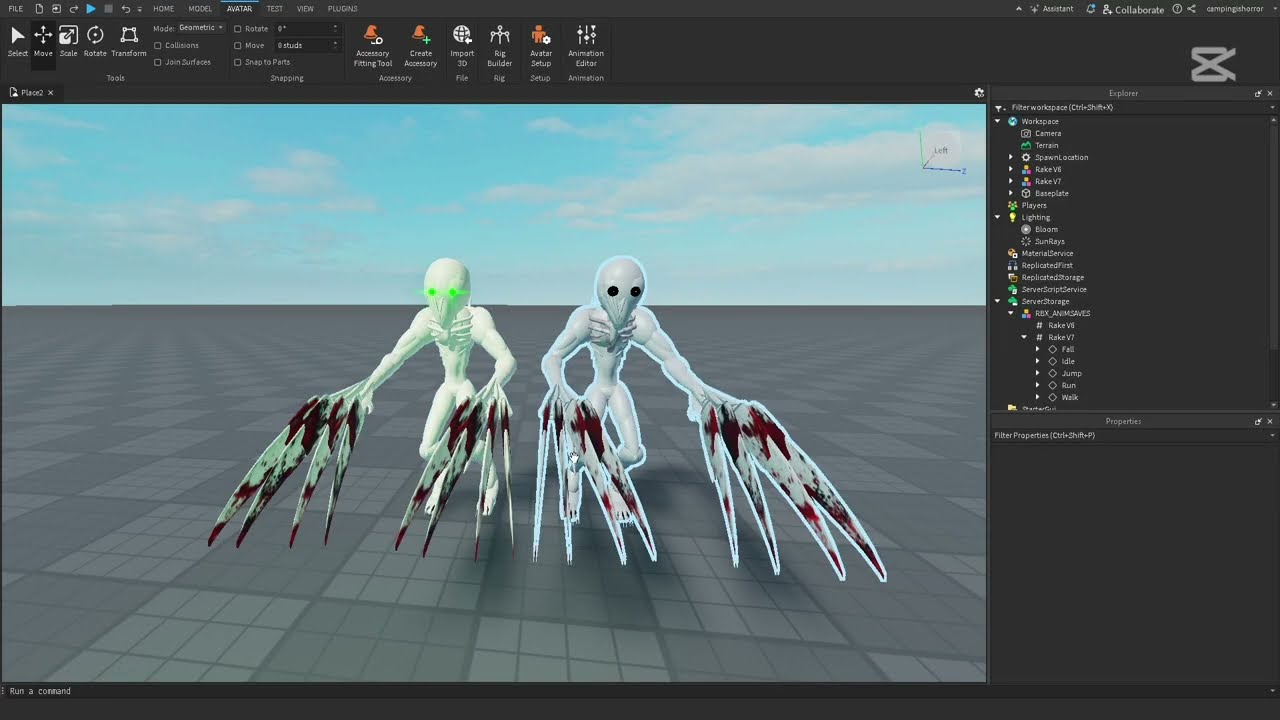Enable Rotate snapping checkbox
Image resolution: width=1280 pixels, height=720 pixels.
(x=238, y=29)
